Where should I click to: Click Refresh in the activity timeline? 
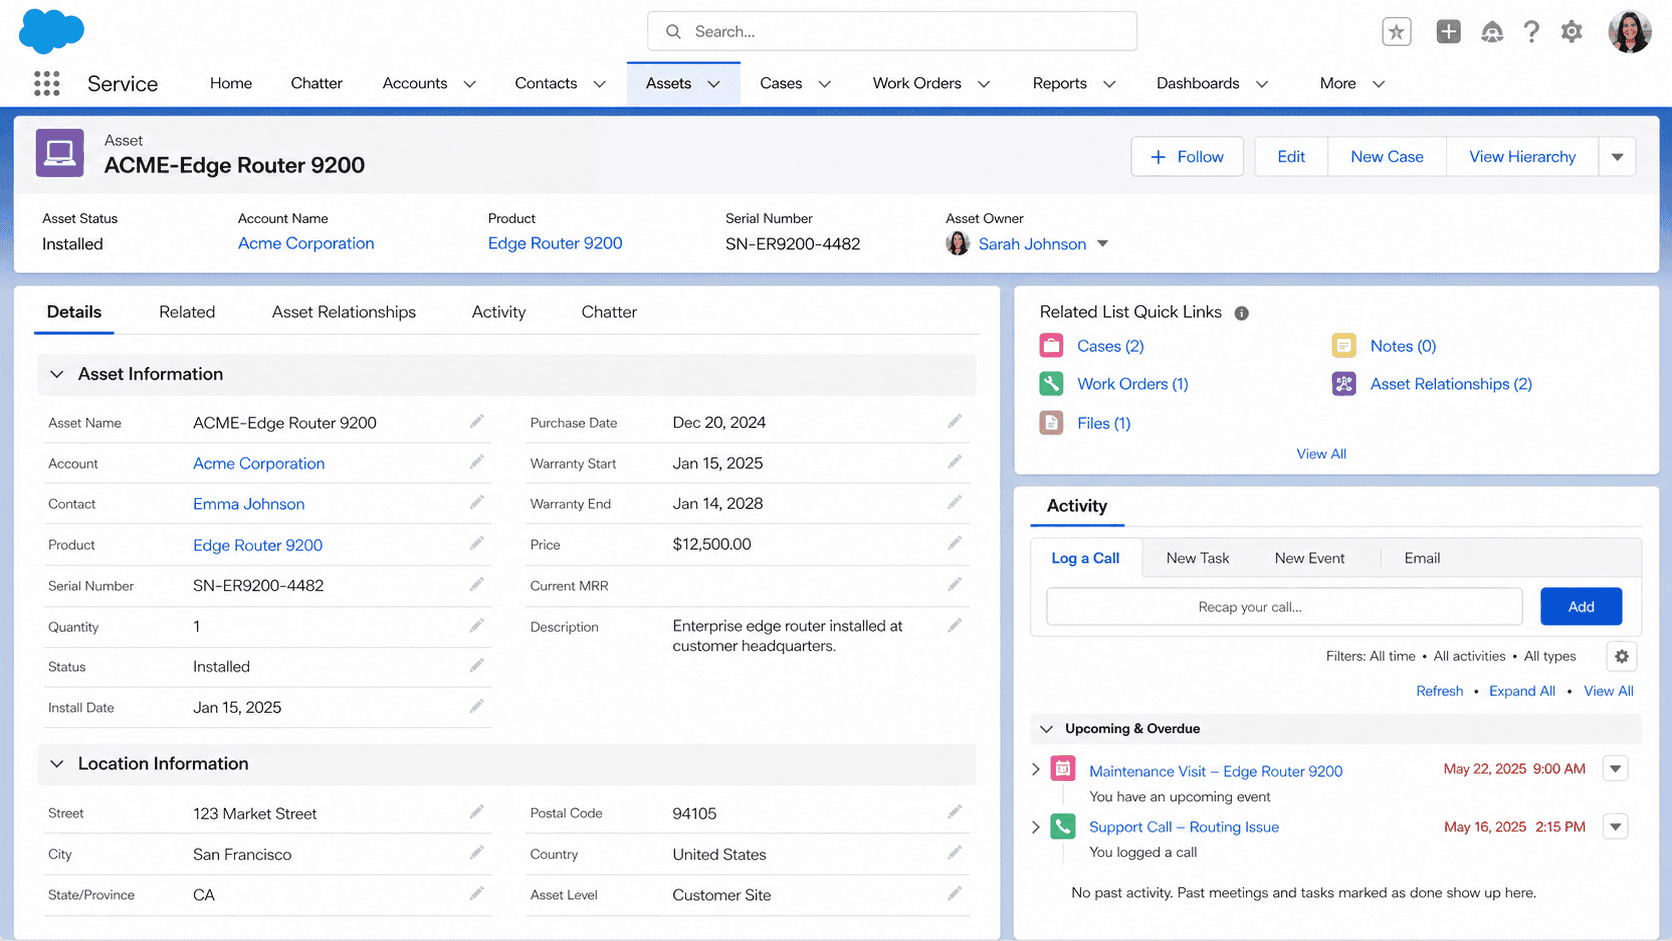pyautogui.click(x=1439, y=691)
